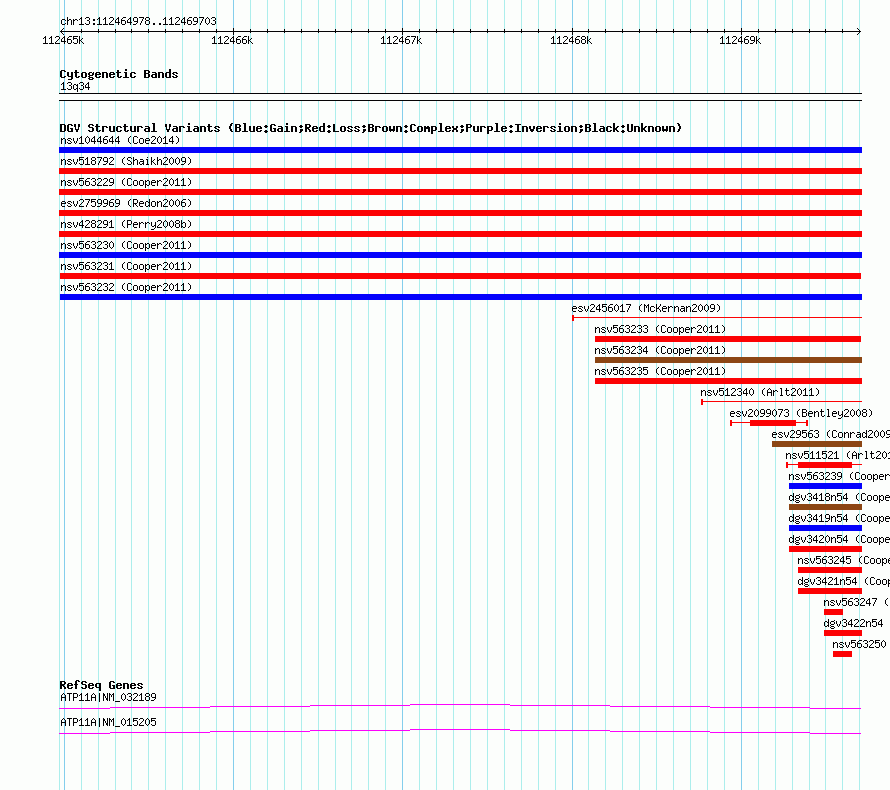Click the esv2759969 (Redon2006) variant label
Viewport: 890px width, 790px height.
pyautogui.click(x=126, y=203)
